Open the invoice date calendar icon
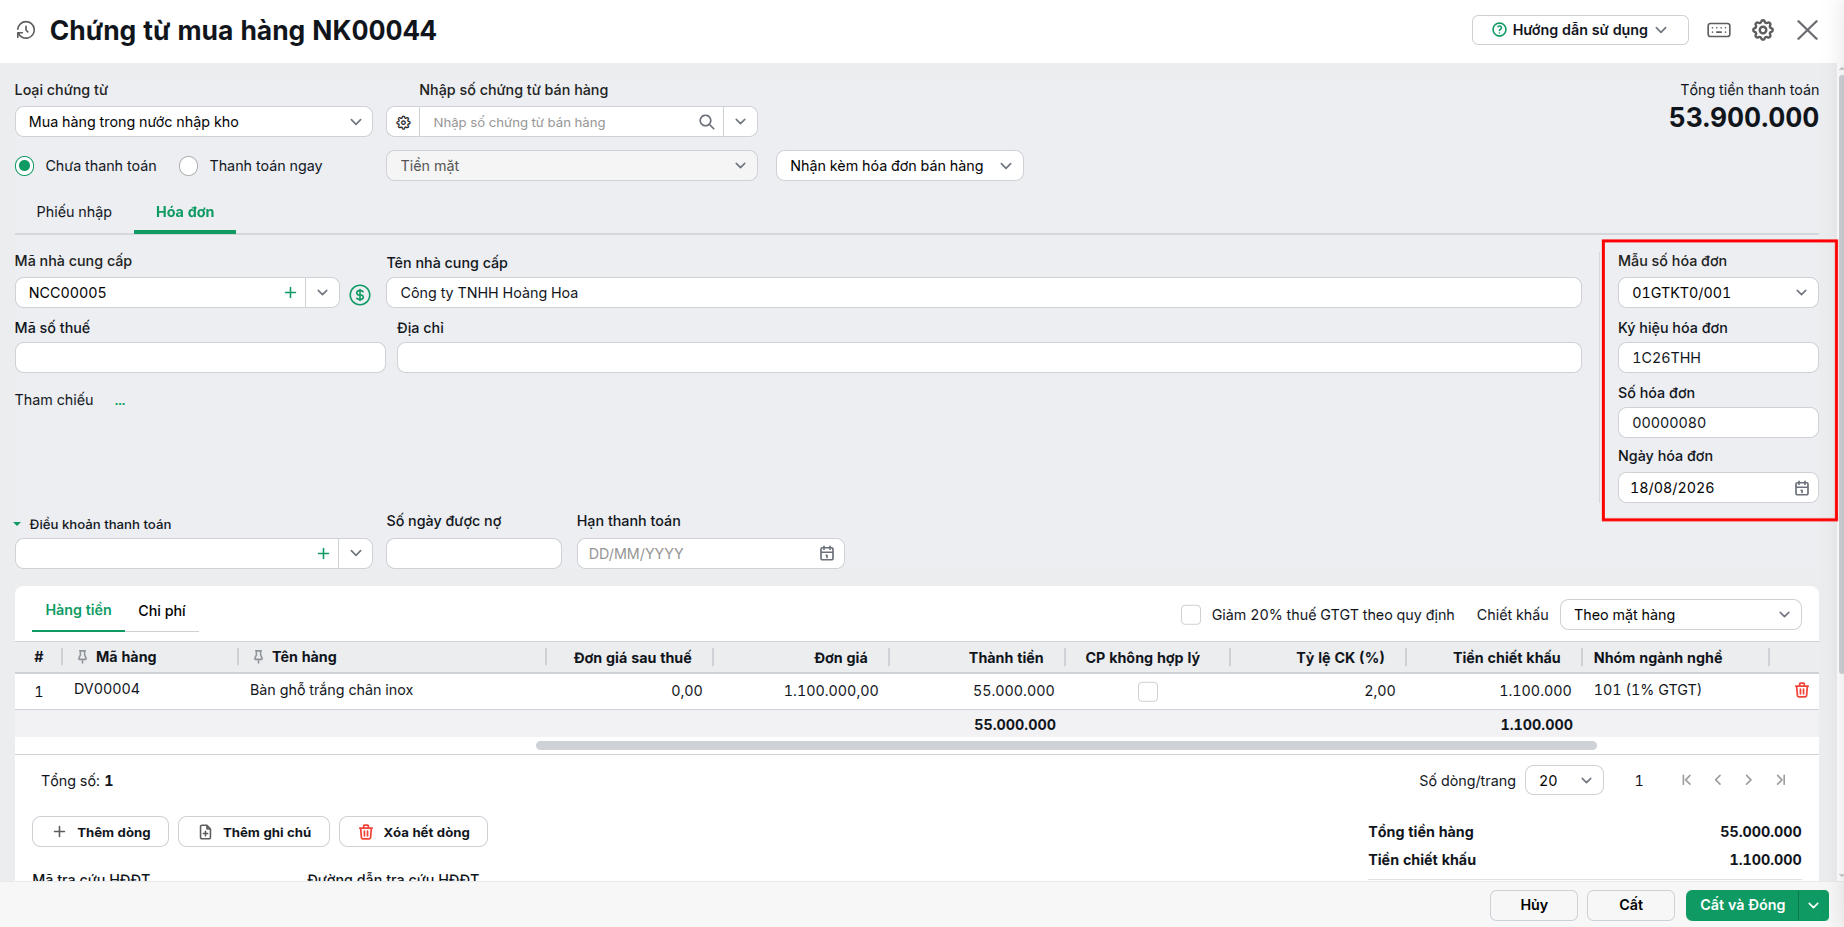This screenshot has width=1844, height=927. (1802, 488)
